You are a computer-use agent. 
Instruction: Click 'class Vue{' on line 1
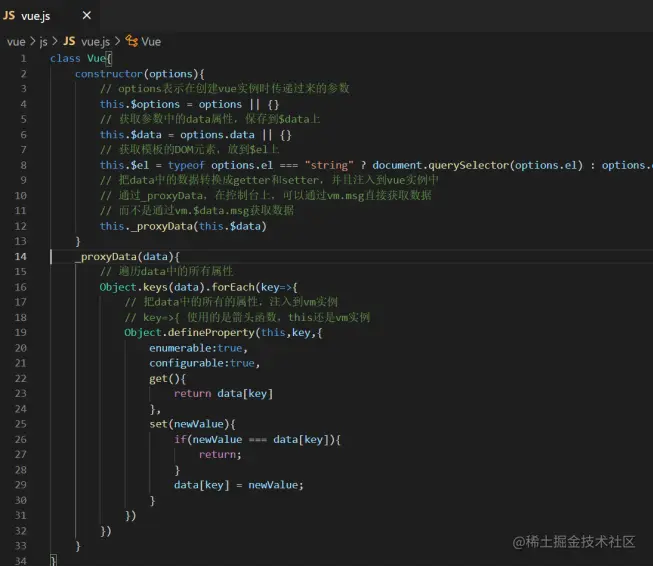(81, 59)
